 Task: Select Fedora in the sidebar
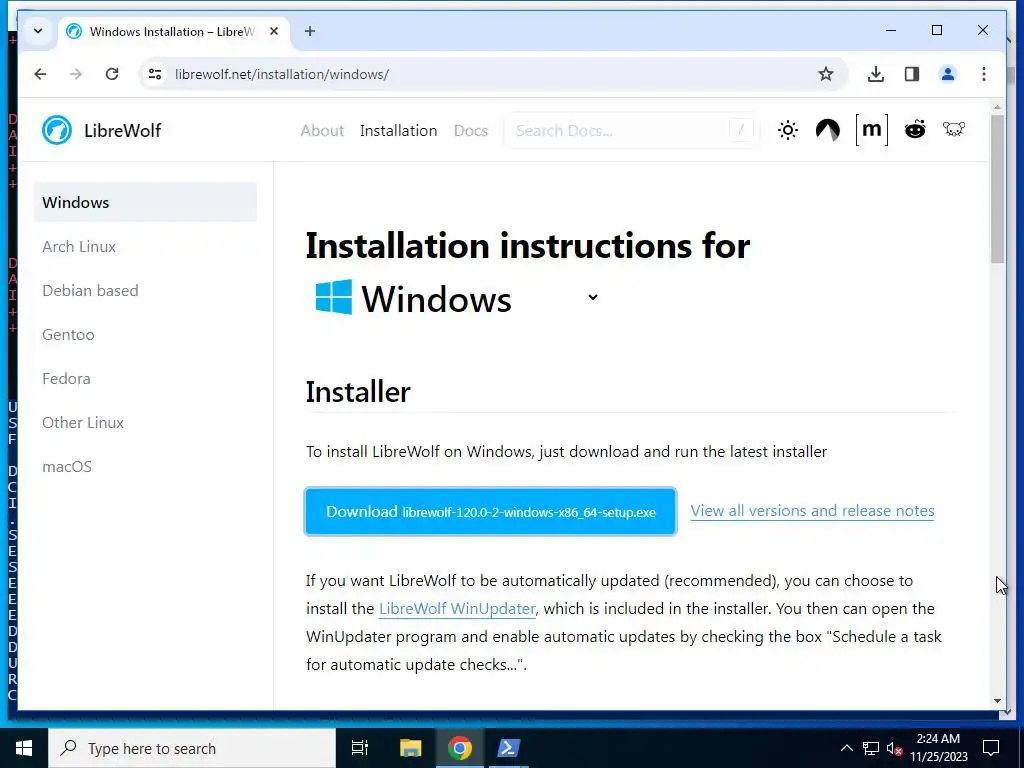tap(66, 379)
